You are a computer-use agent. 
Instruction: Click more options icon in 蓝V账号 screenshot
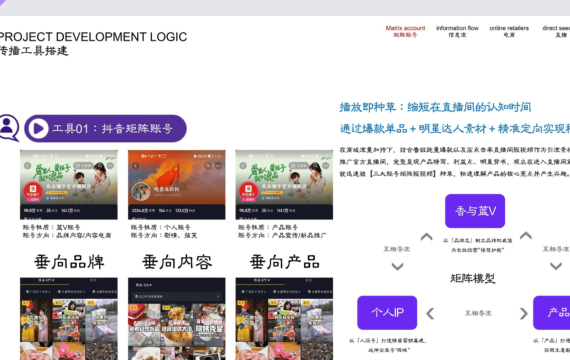110,166
